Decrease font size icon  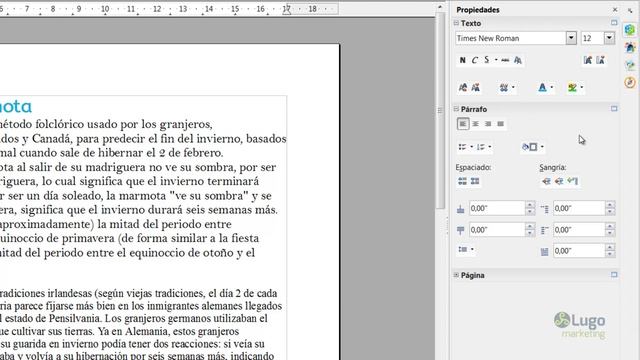tap(600, 60)
